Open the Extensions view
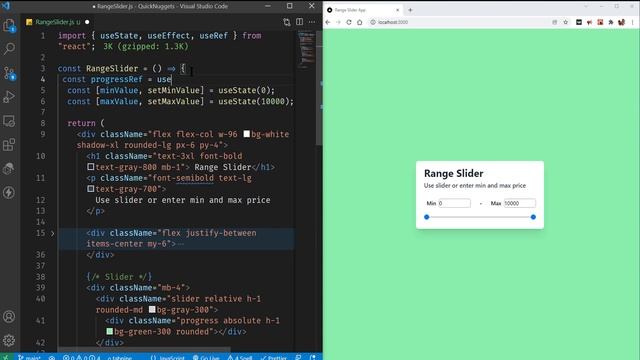Image resolution: width=640 pixels, height=360 pixels. click(x=9, y=144)
